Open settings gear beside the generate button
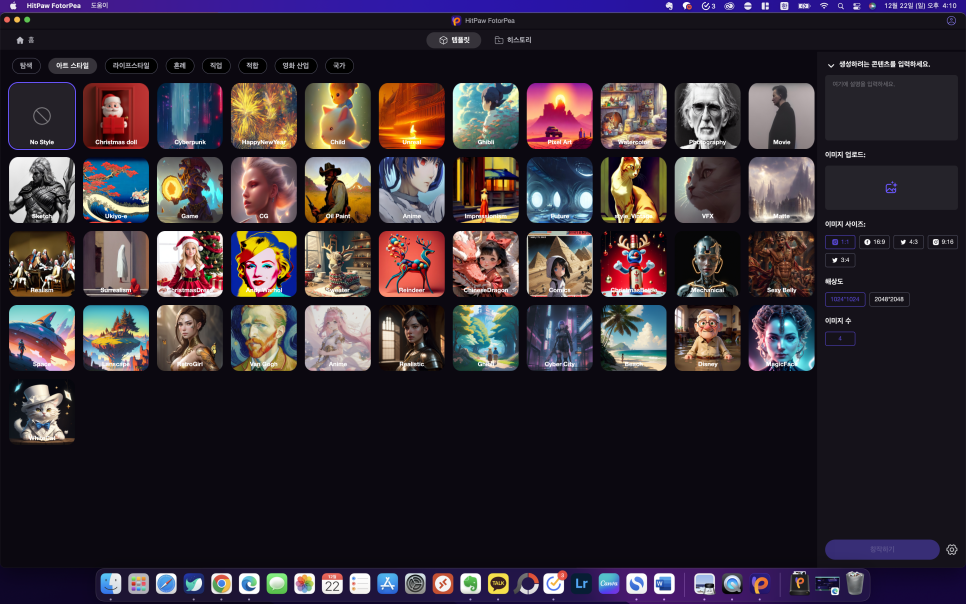Screen dimensions: 966x604 point(952,549)
